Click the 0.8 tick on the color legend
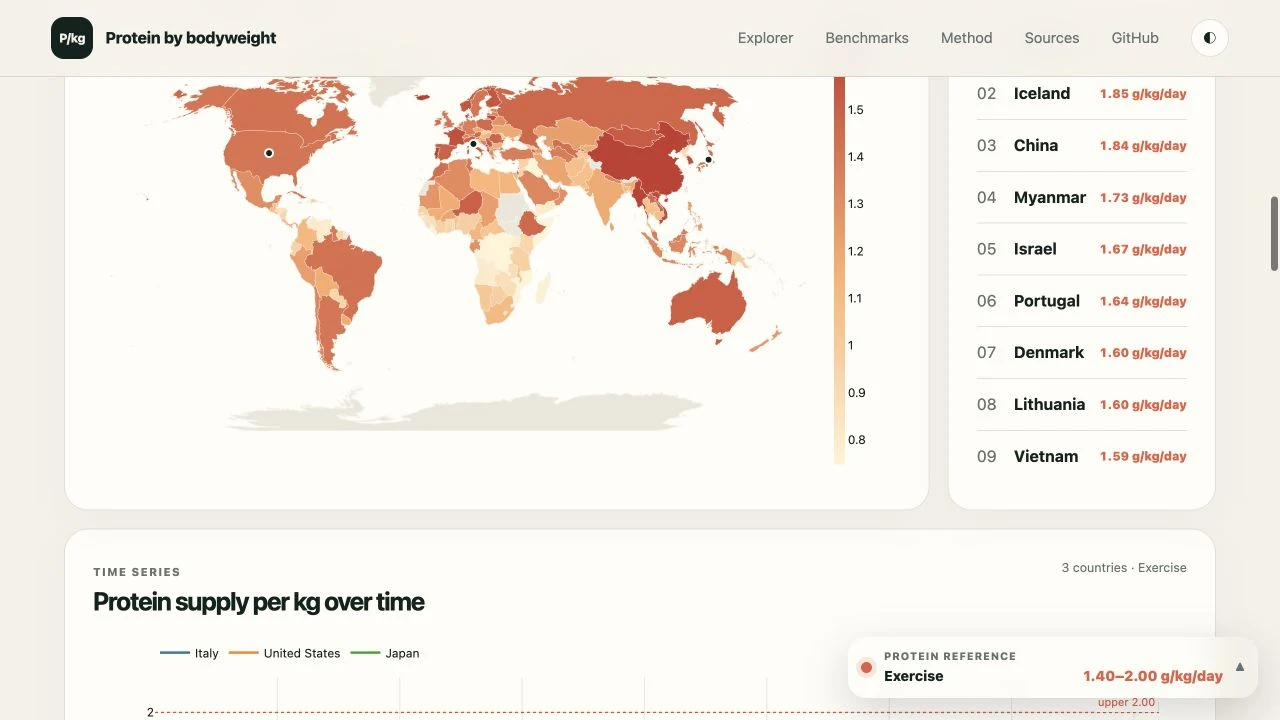Viewport: 1280px width, 720px height. pos(856,440)
